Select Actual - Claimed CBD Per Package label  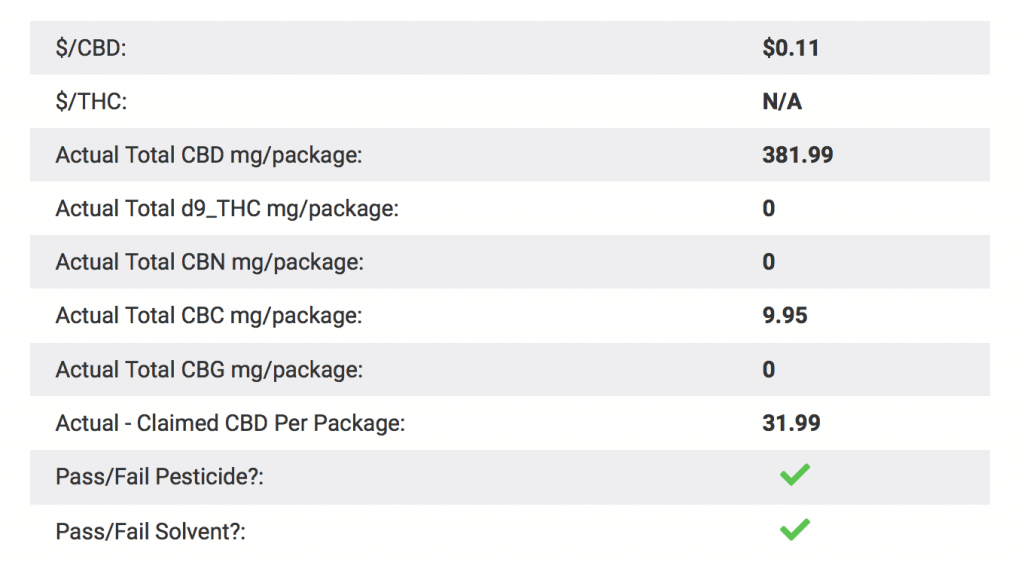click(231, 423)
